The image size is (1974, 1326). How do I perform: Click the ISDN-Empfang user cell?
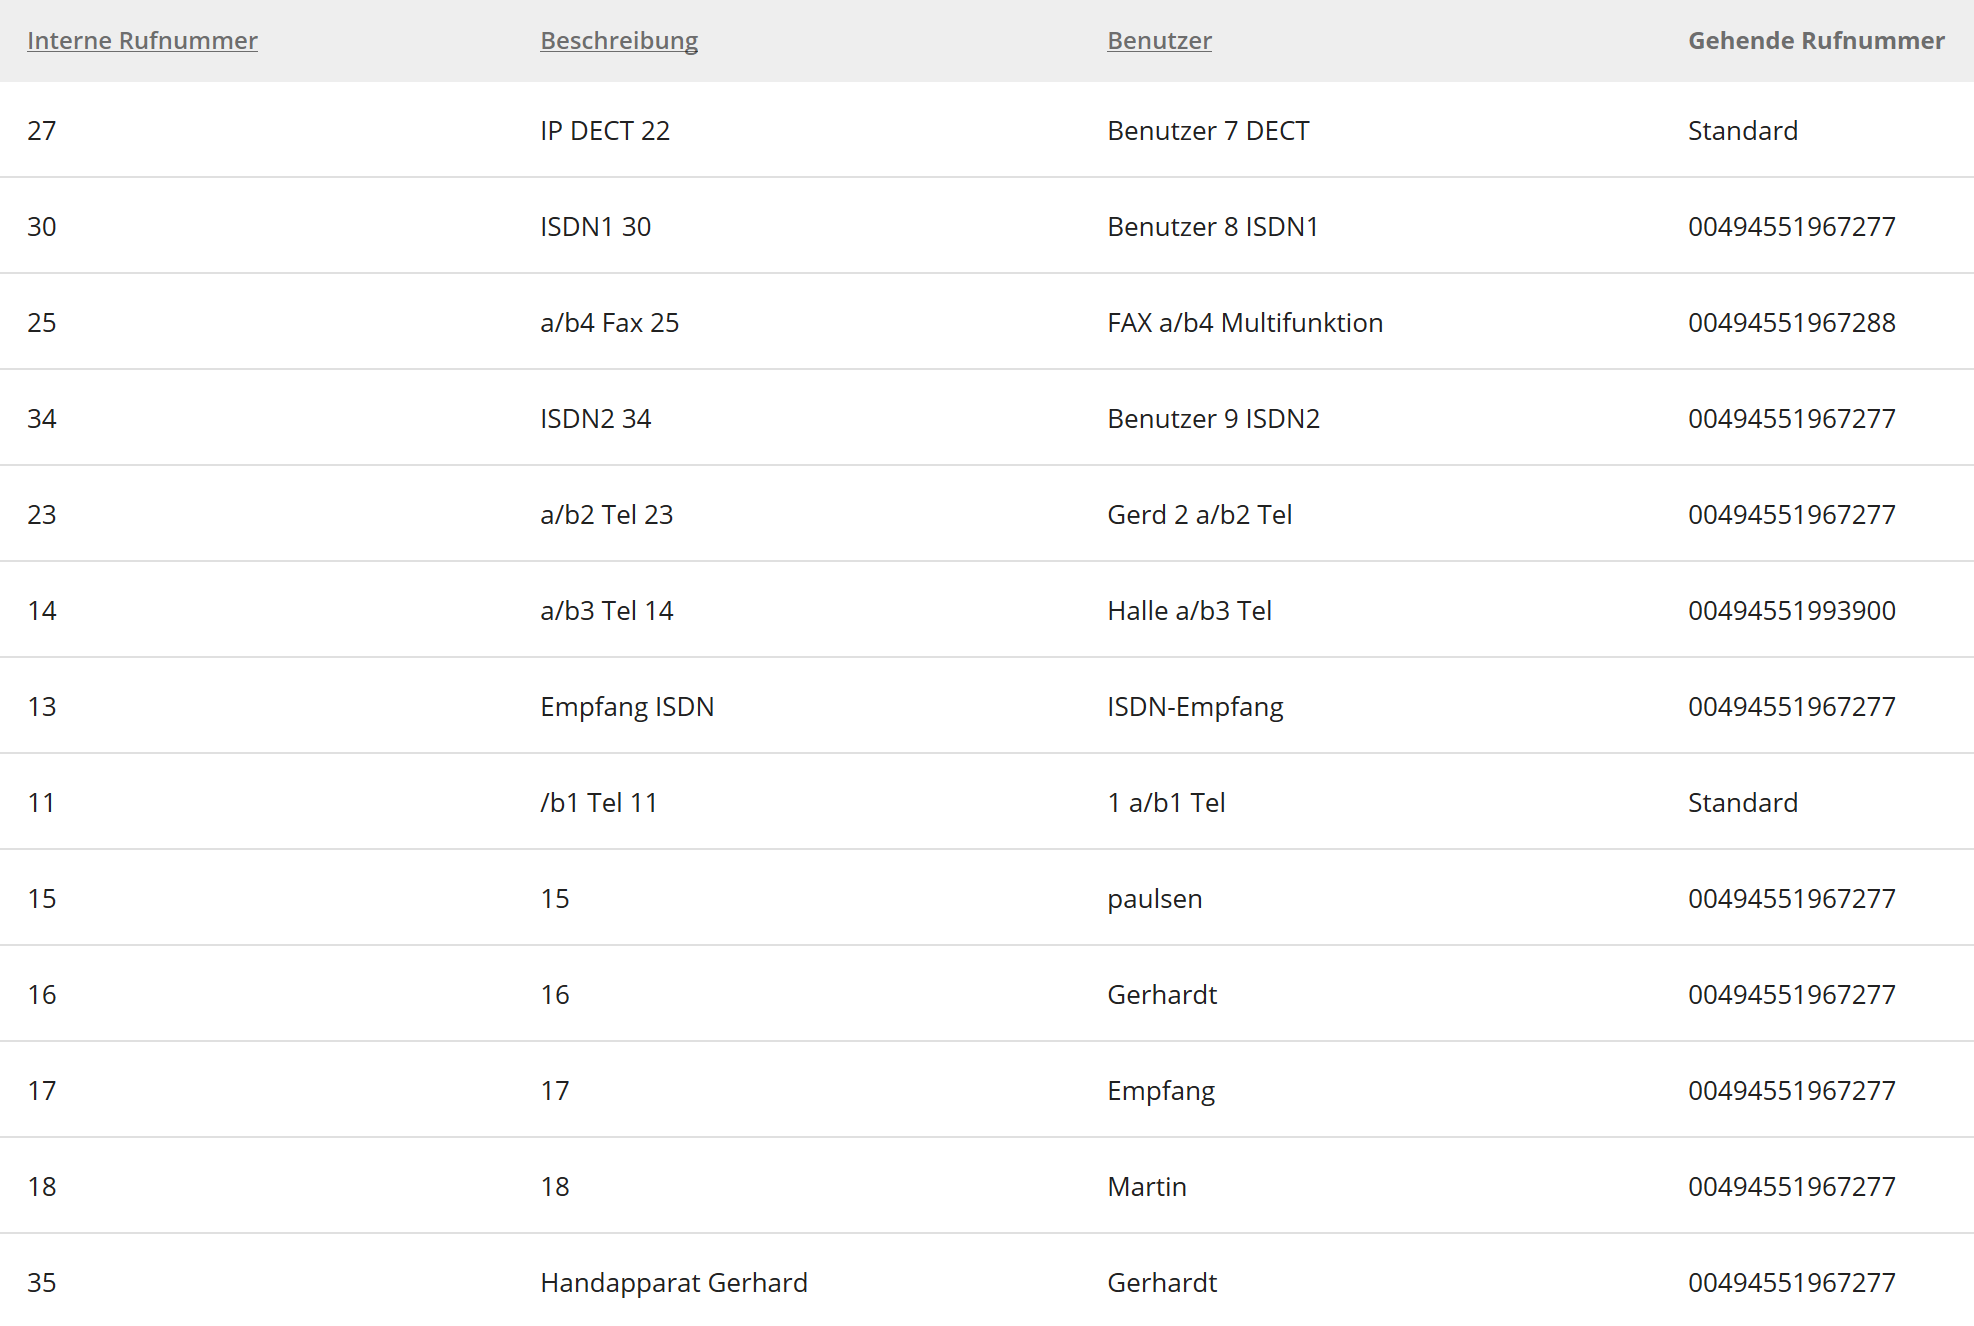[1194, 707]
